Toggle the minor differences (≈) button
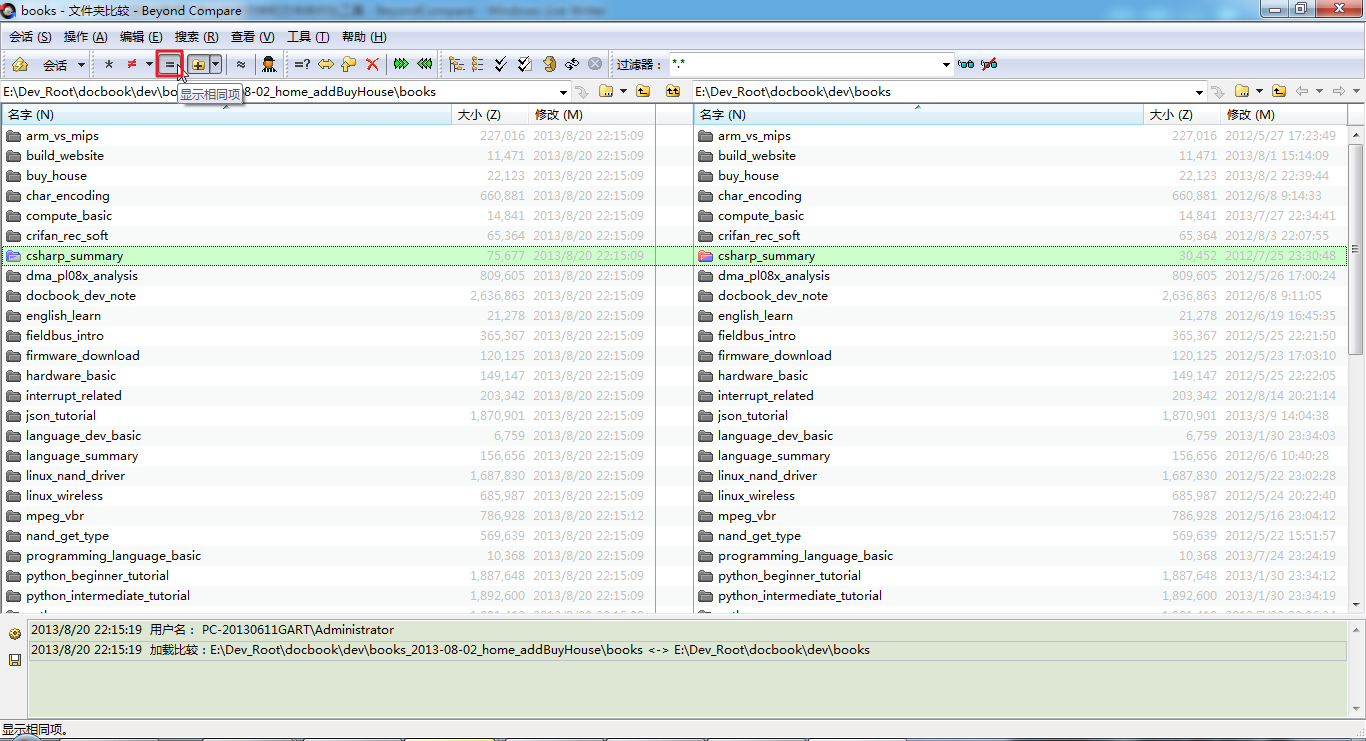1366x741 pixels. click(x=241, y=65)
